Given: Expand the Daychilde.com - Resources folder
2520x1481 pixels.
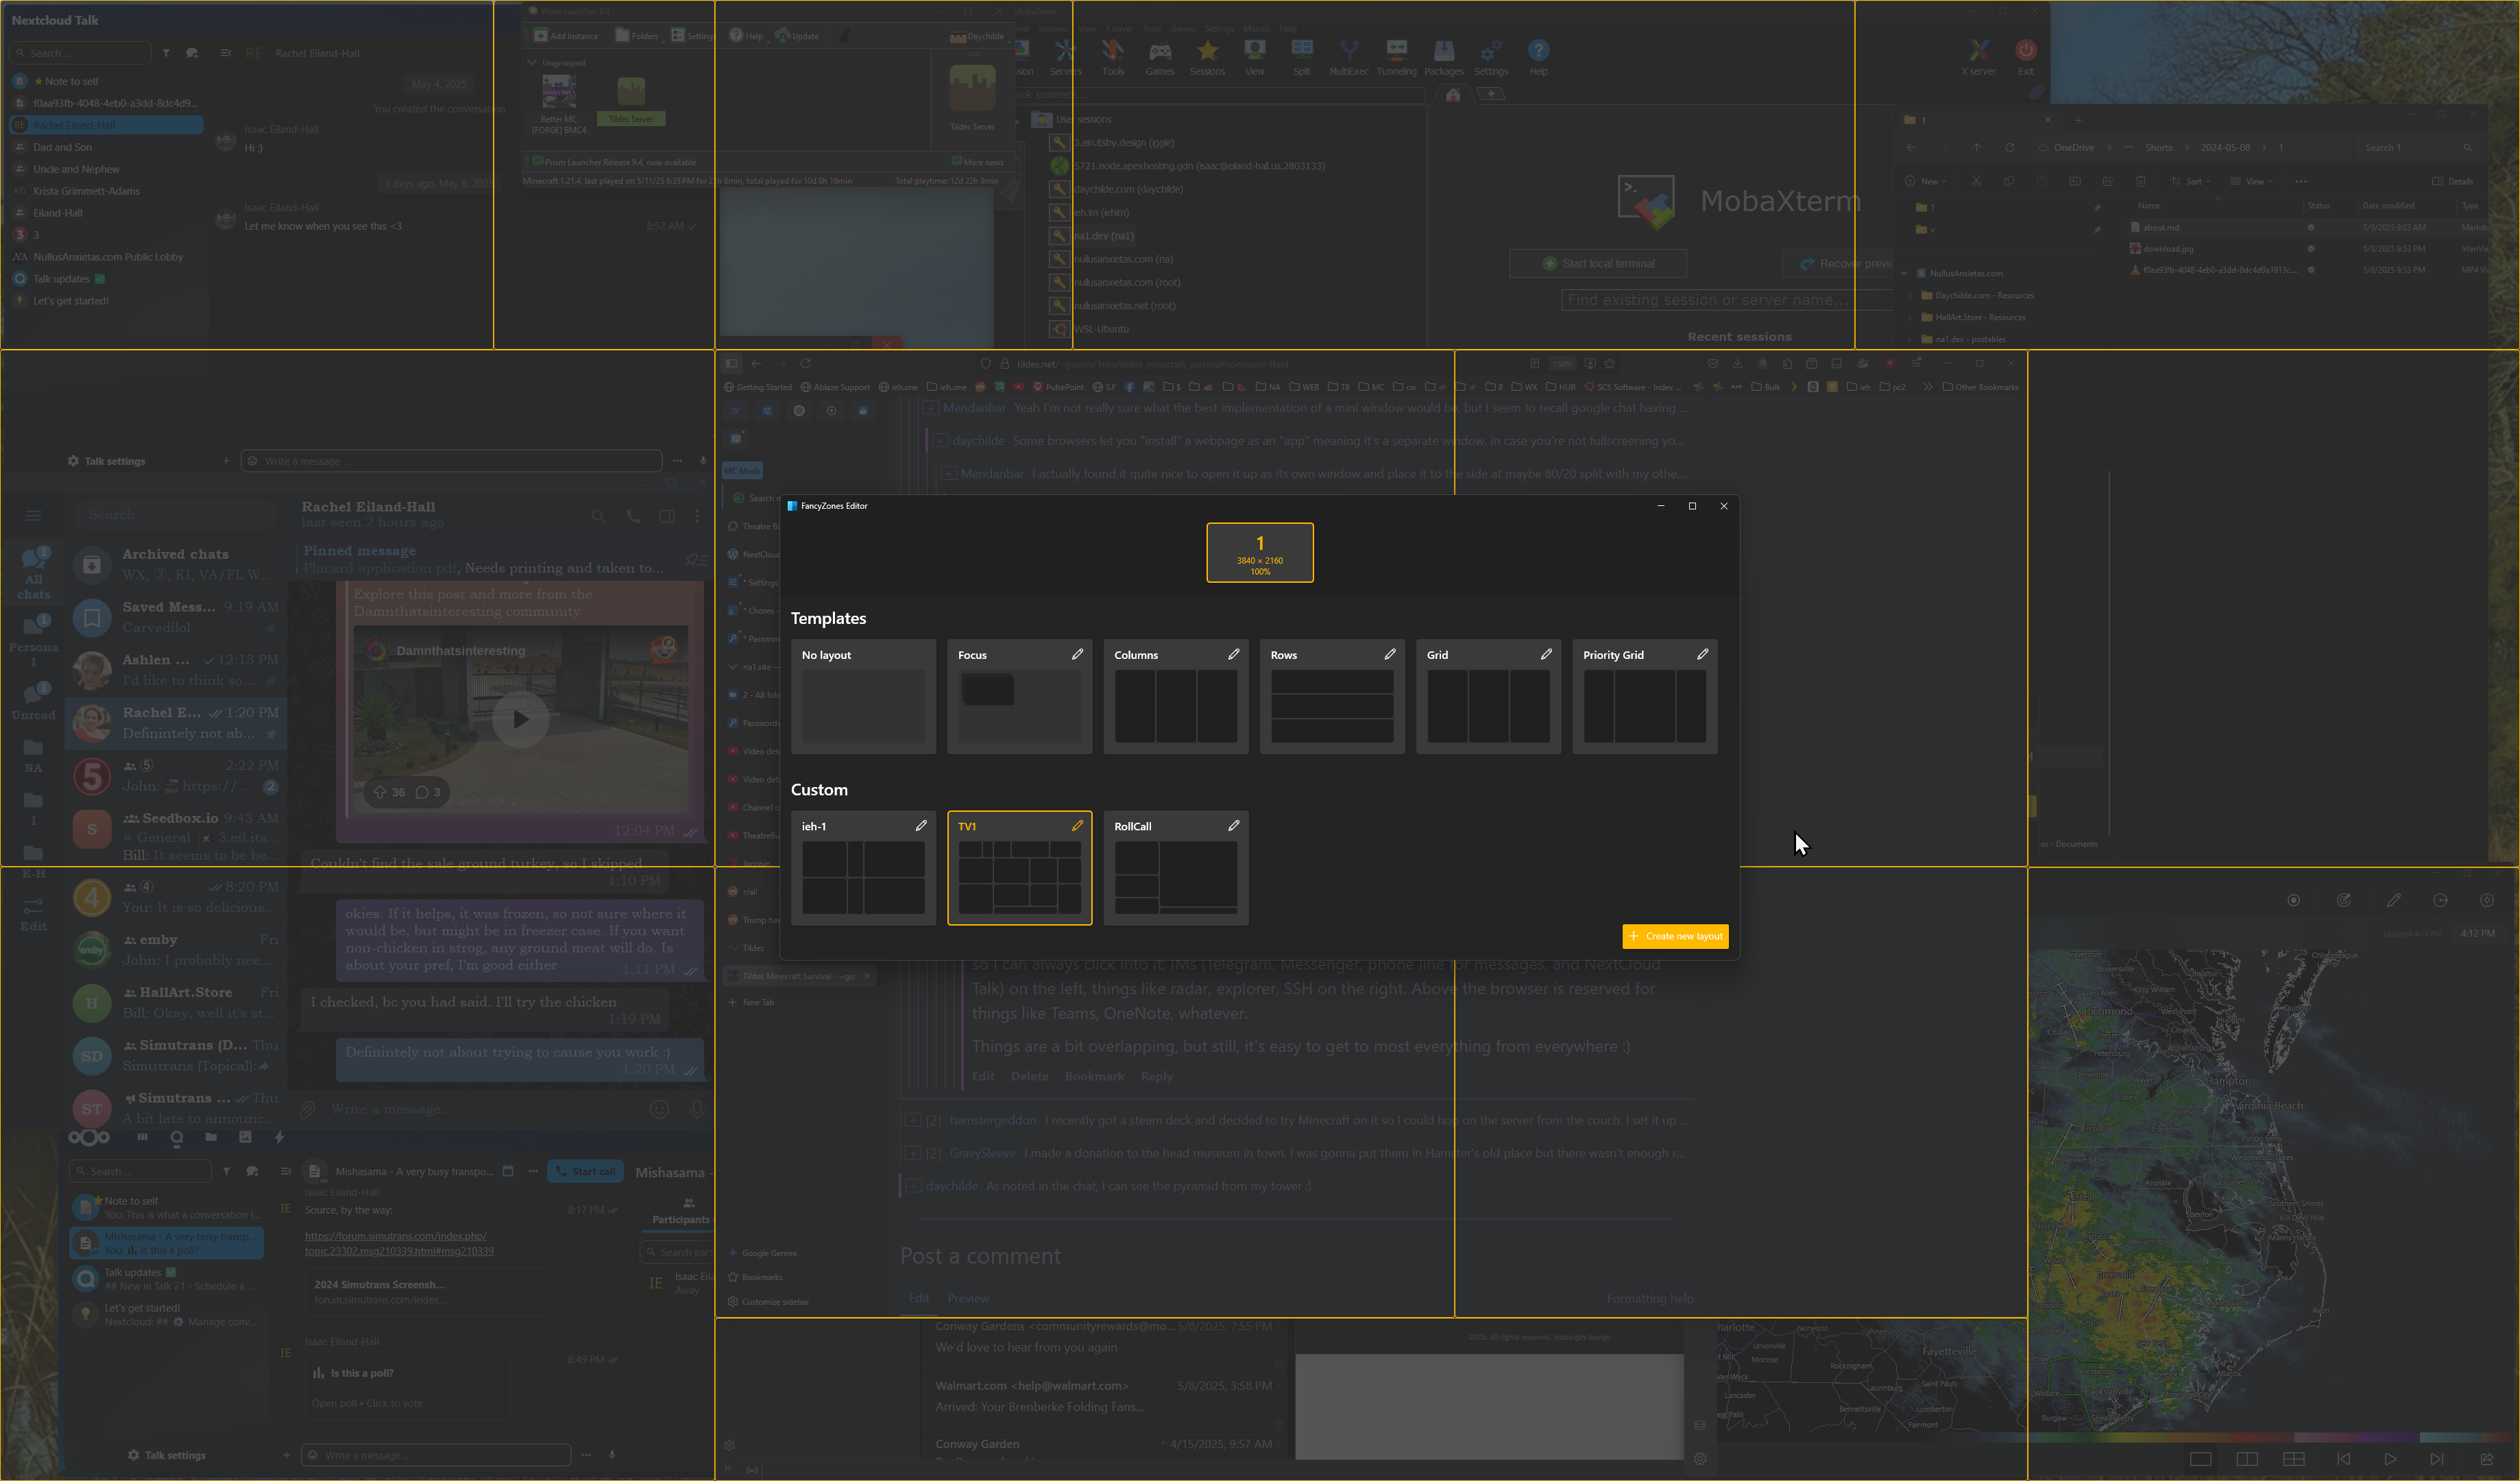Looking at the screenshot, I should pyautogui.click(x=1910, y=295).
